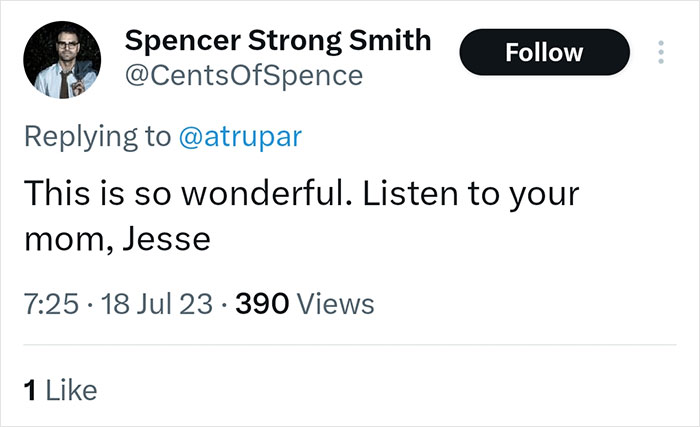The width and height of the screenshot is (700, 427).
Task: Open the "Like" list label
Action: pos(70,390)
